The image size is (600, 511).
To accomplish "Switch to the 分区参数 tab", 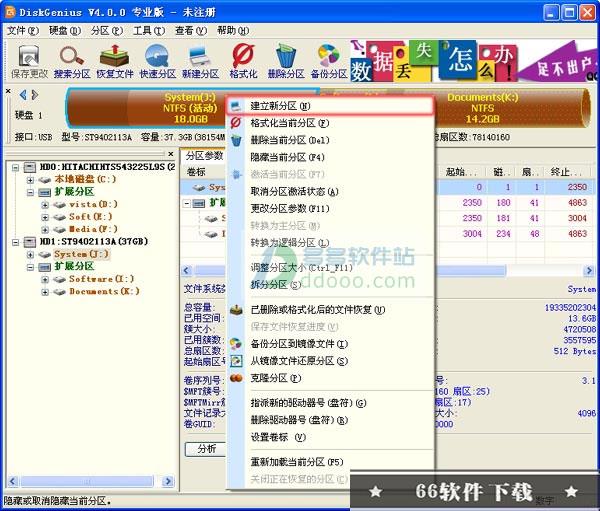I will (204, 156).
